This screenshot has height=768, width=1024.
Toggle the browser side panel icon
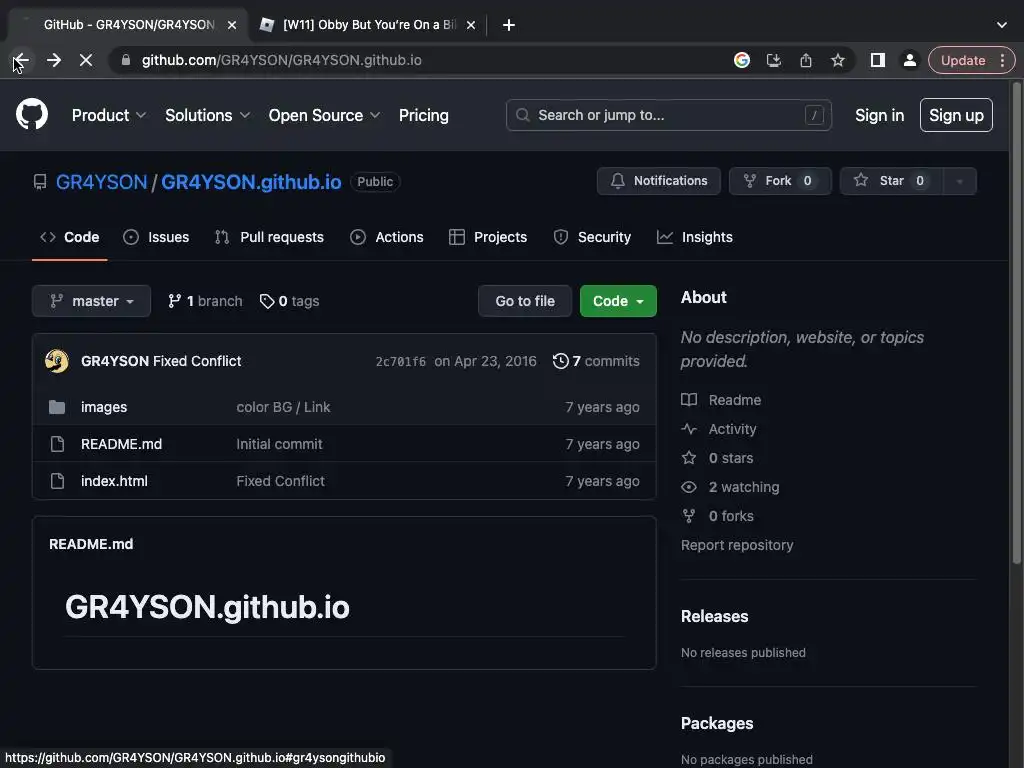click(x=878, y=60)
